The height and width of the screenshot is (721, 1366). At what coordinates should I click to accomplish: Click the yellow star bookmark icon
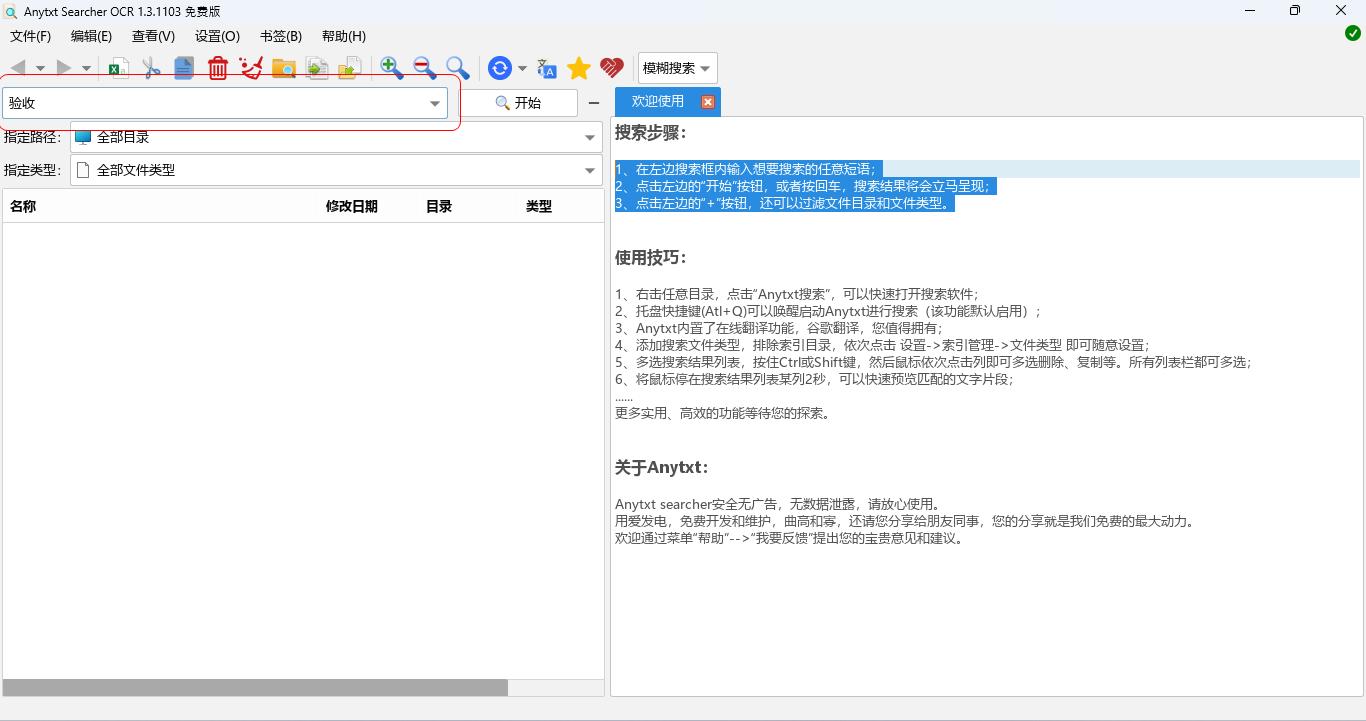[x=578, y=68]
